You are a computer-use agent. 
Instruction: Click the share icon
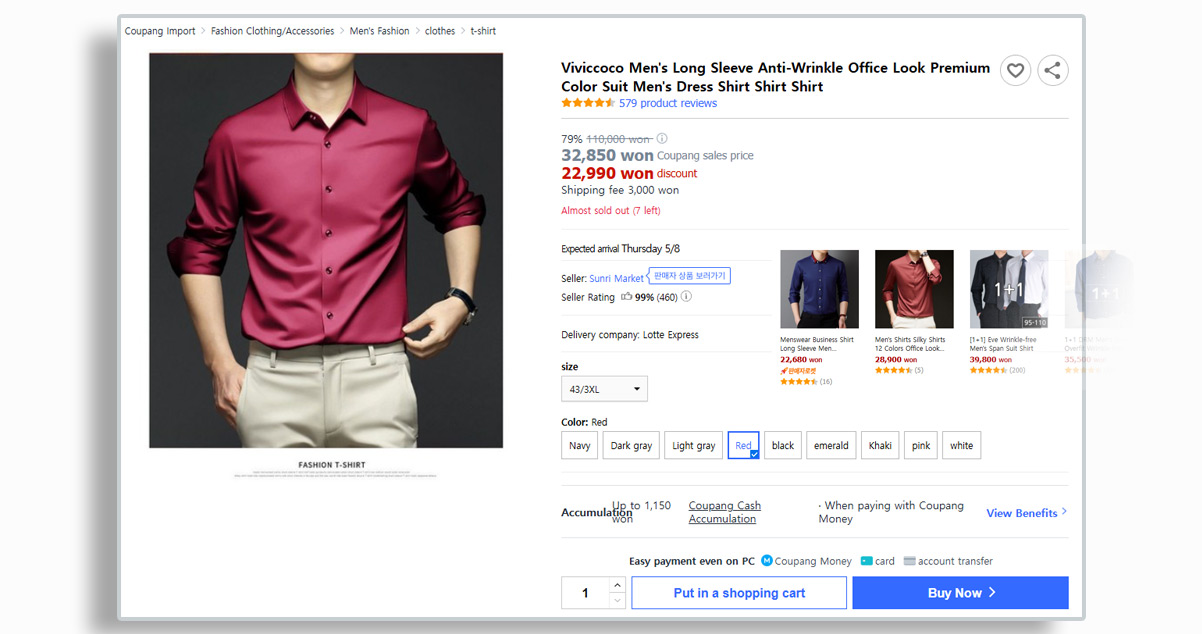(1052, 70)
